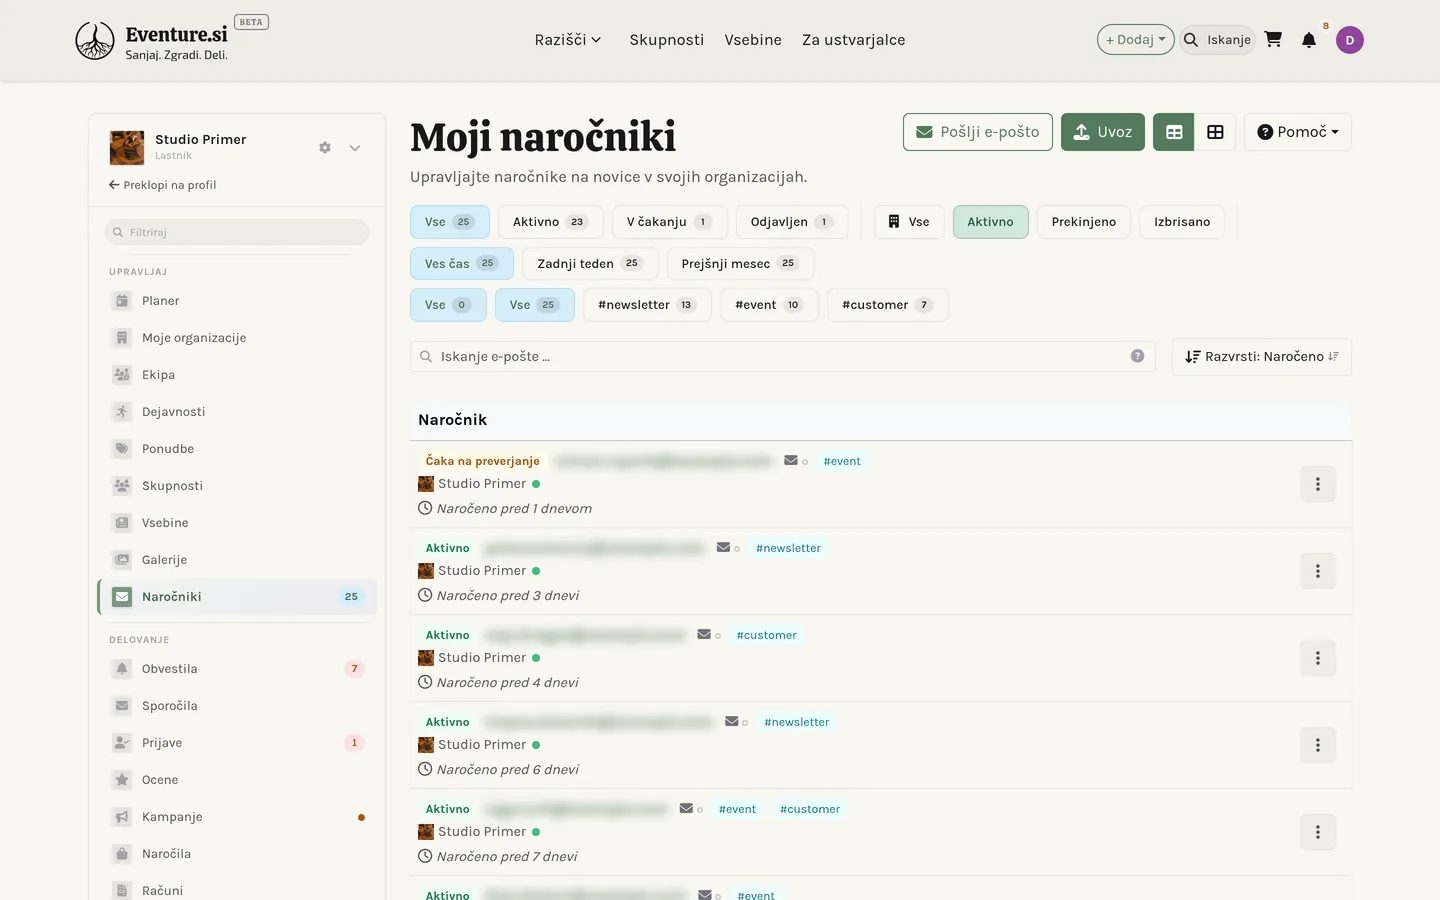
Task: Switch to grid view layout
Action: tap(1215, 132)
